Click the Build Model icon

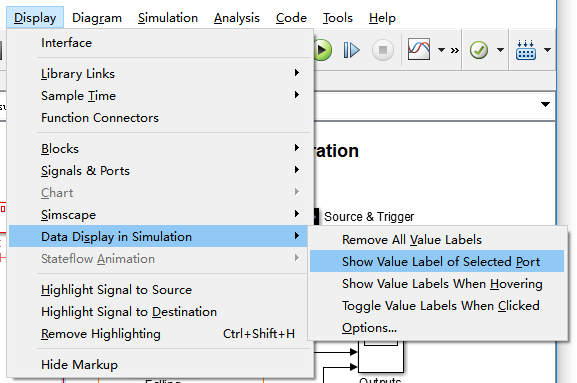526,50
